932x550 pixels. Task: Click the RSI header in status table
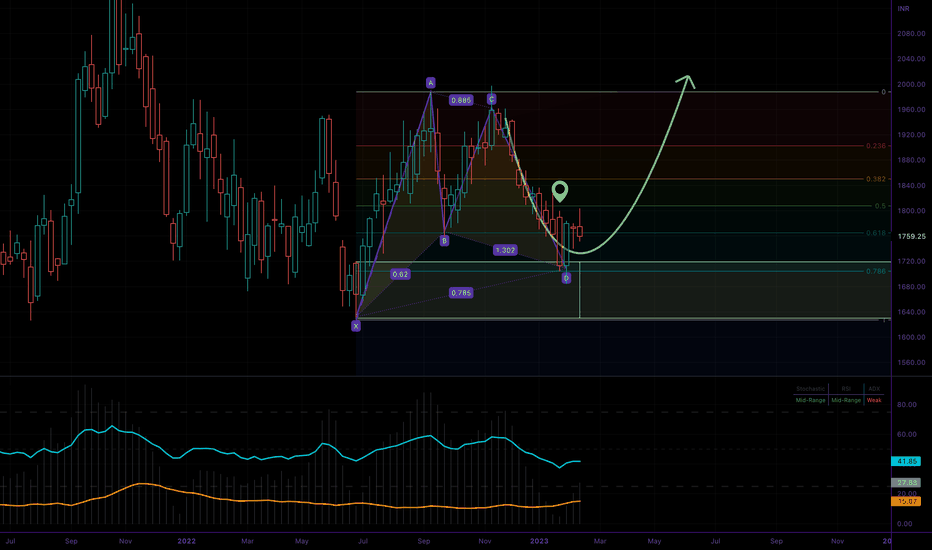(846, 389)
